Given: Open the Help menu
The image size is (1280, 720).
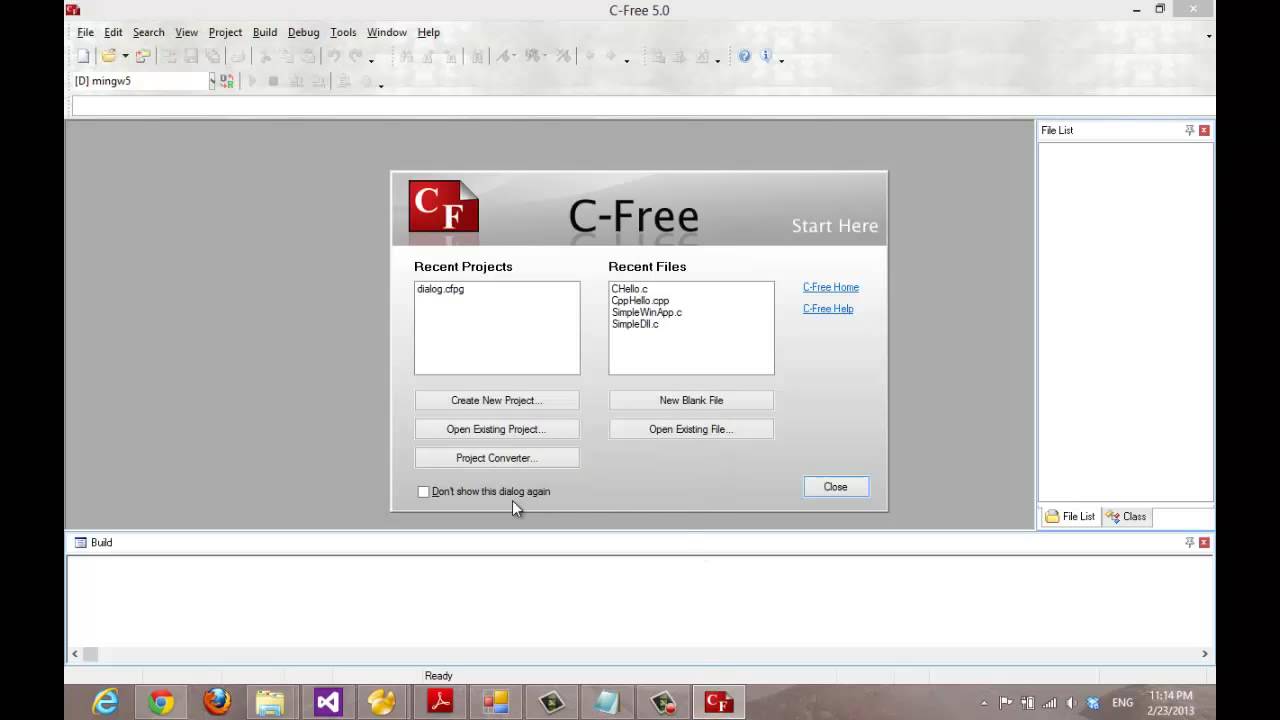Looking at the screenshot, I should click(429, 32).
